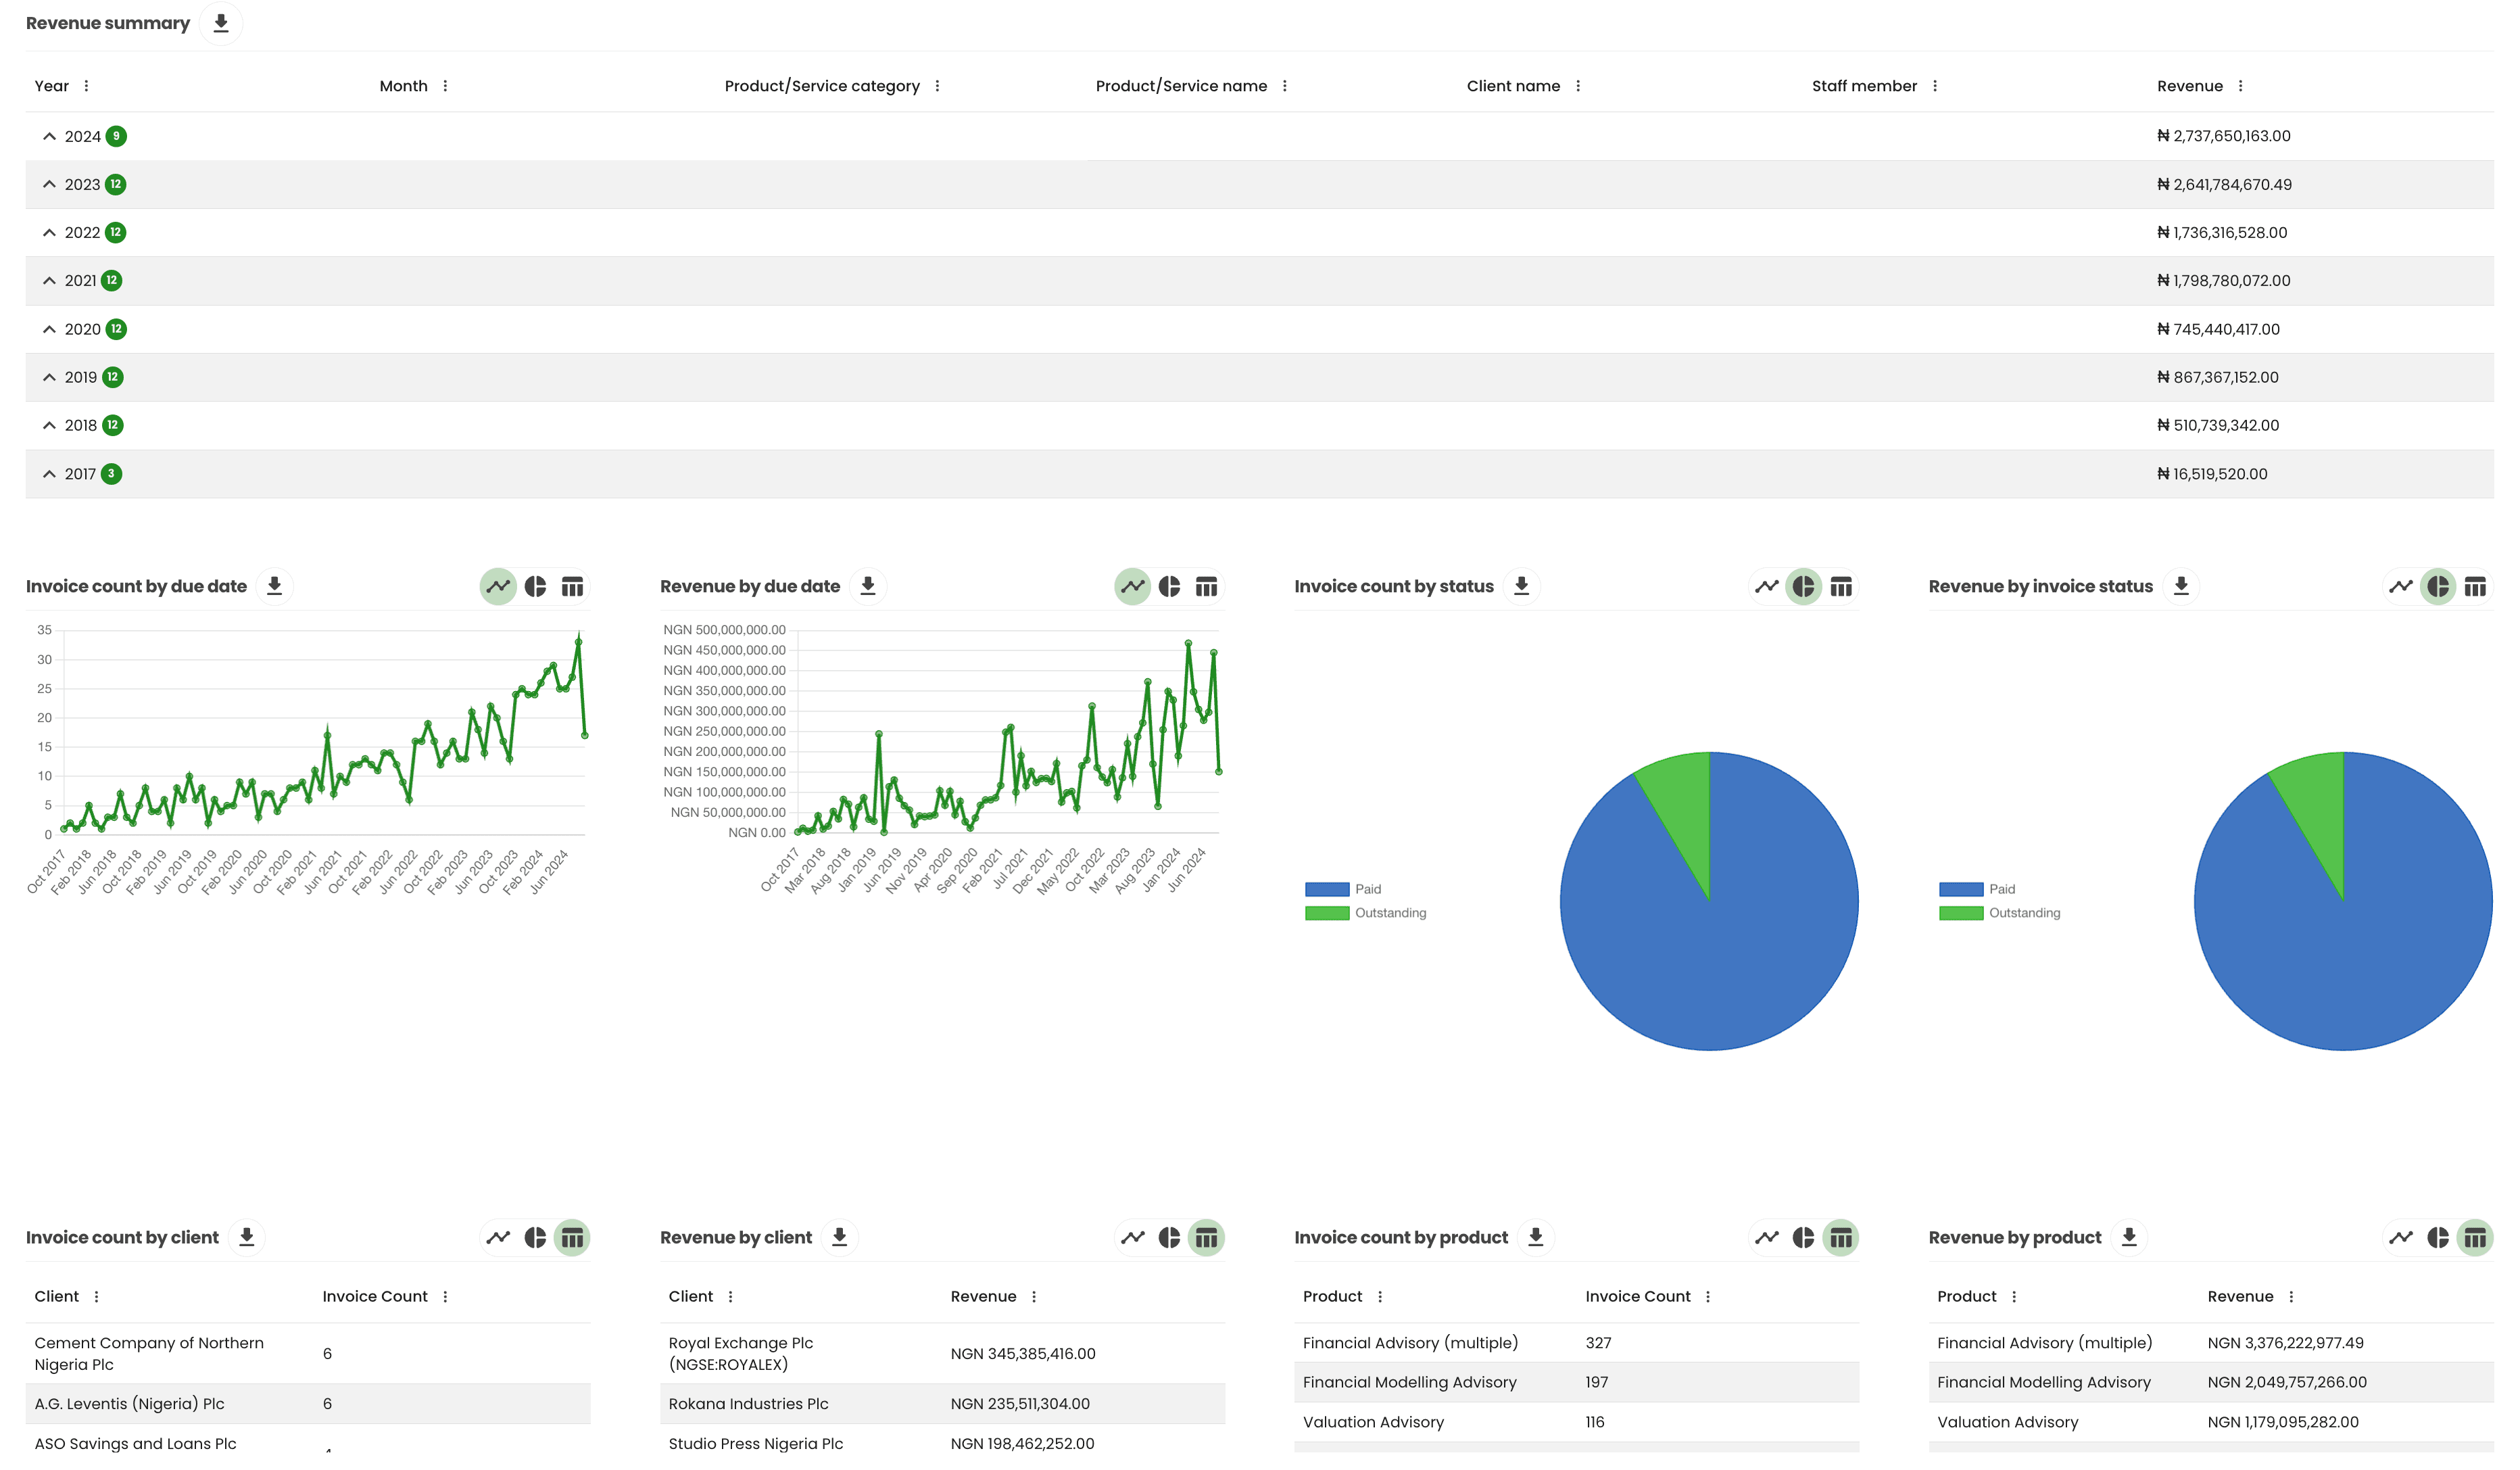Open Client column menu in Invoice count by client
Image resolution: width=2520 pixels, height=1470 pixels.
tap(96, 1297)
